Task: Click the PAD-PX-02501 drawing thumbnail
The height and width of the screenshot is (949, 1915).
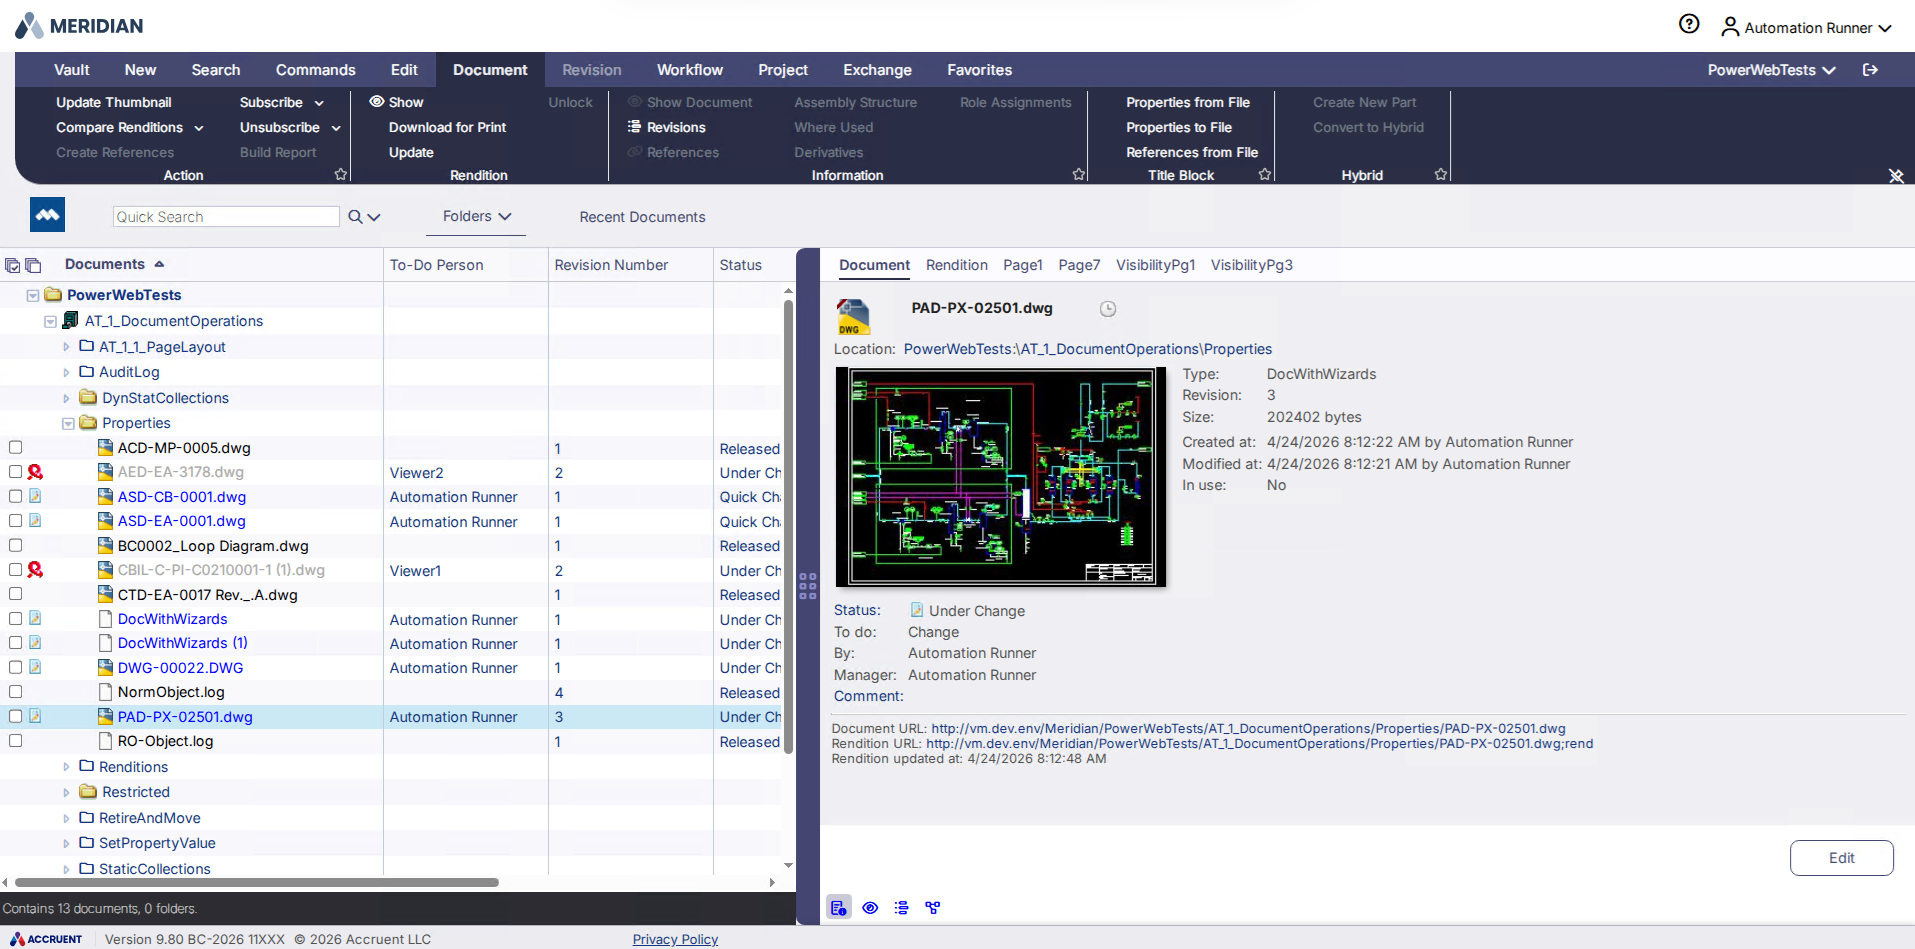Action: click(1001, 477)
